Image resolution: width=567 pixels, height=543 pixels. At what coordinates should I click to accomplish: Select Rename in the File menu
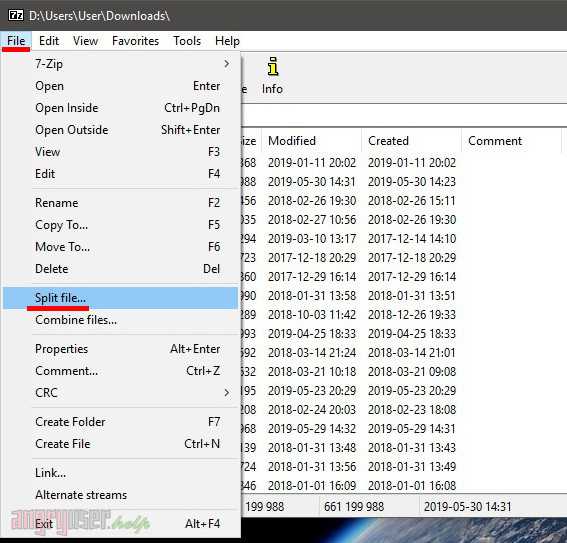121,203
